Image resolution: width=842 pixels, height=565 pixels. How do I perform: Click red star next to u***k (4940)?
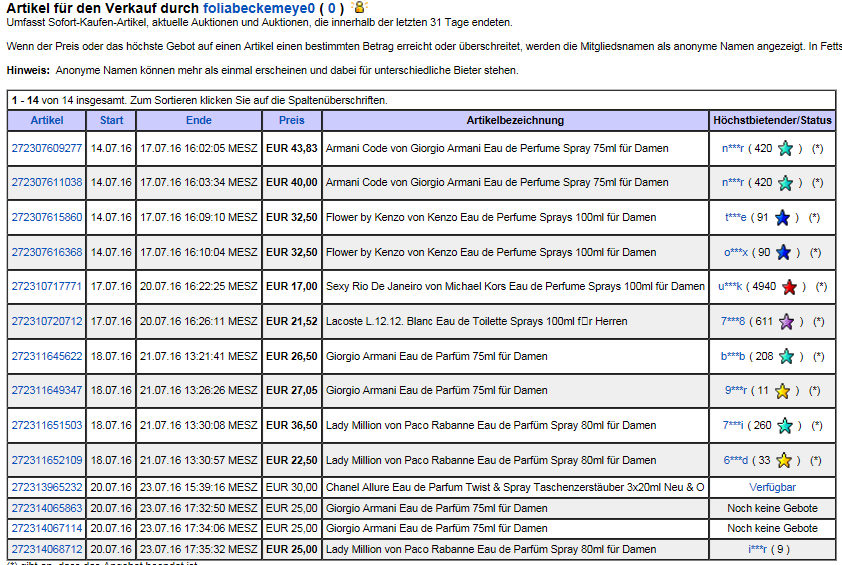point(789,287)
